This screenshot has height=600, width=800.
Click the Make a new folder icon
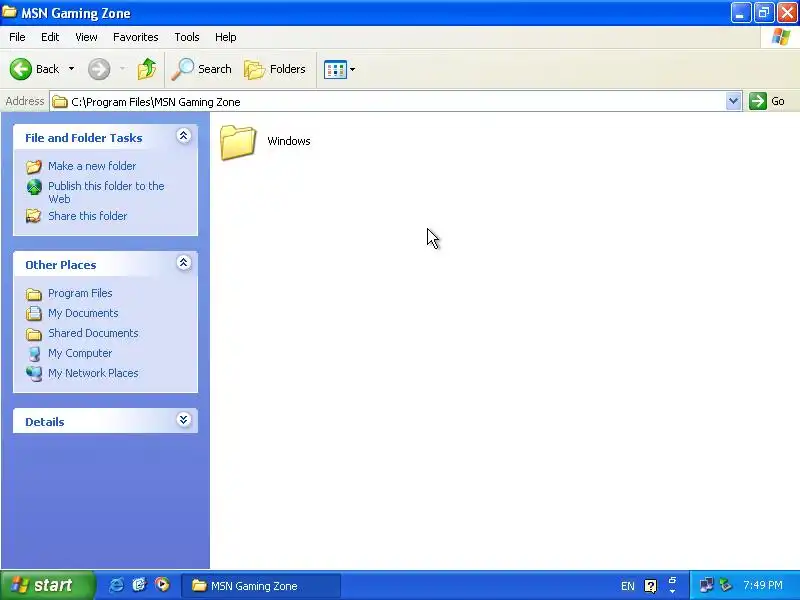click(34, 167)
